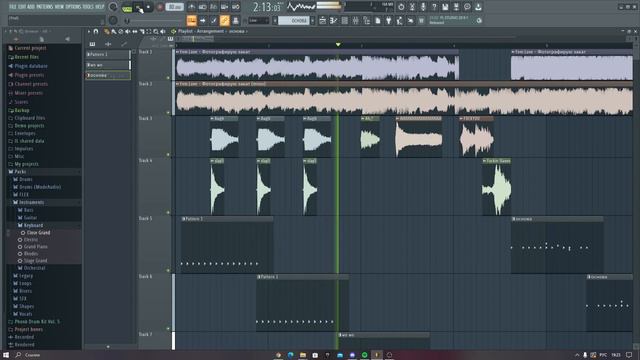This screenshot has height=360, width=640.
Task: Show pattern clips in picker panel
Action: pyautogui.click(x=93, y=44)
